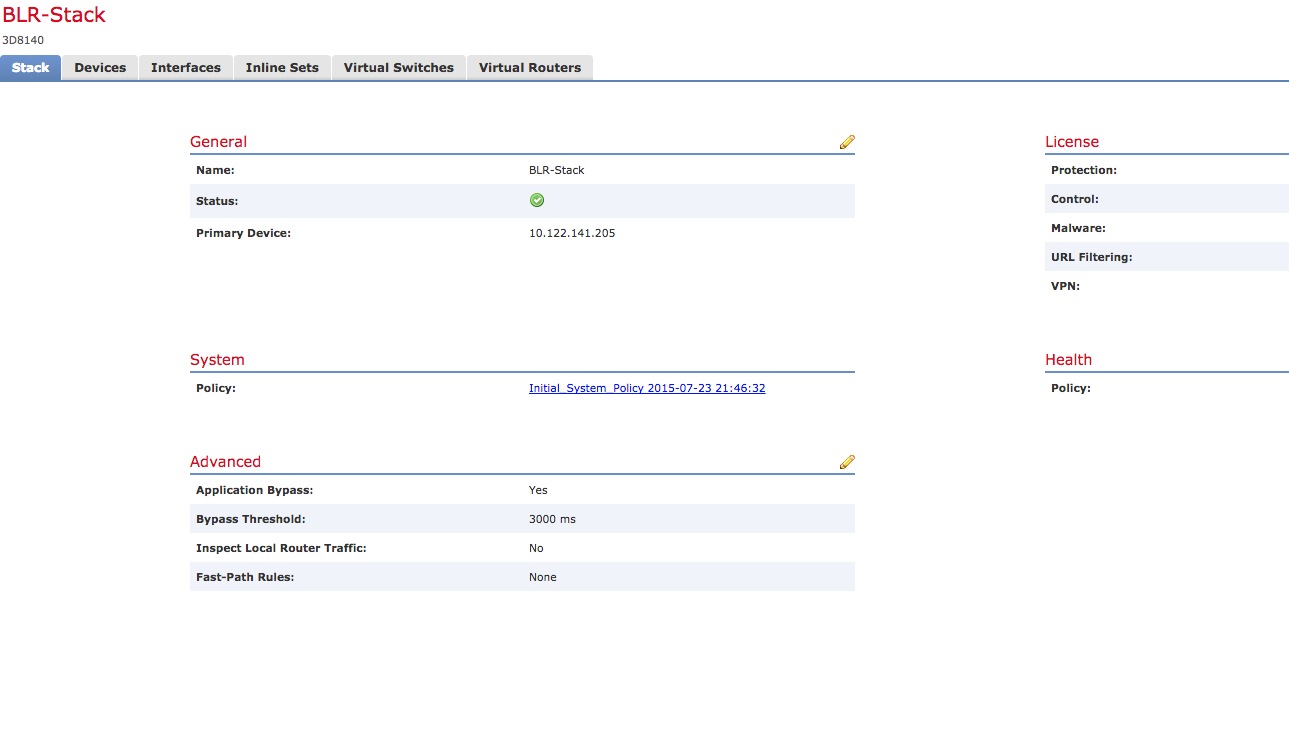Open the Devices tab
1289x729 pixels.
100,68
